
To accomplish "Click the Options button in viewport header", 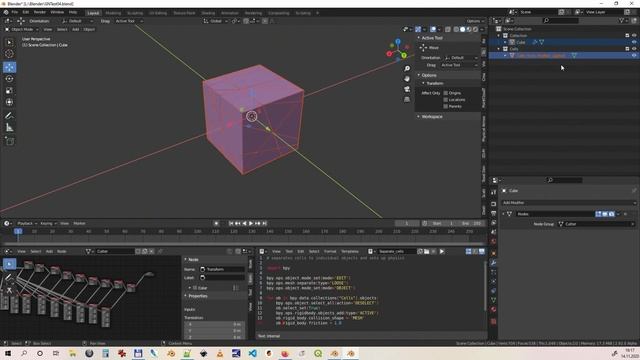I will 475,21.
